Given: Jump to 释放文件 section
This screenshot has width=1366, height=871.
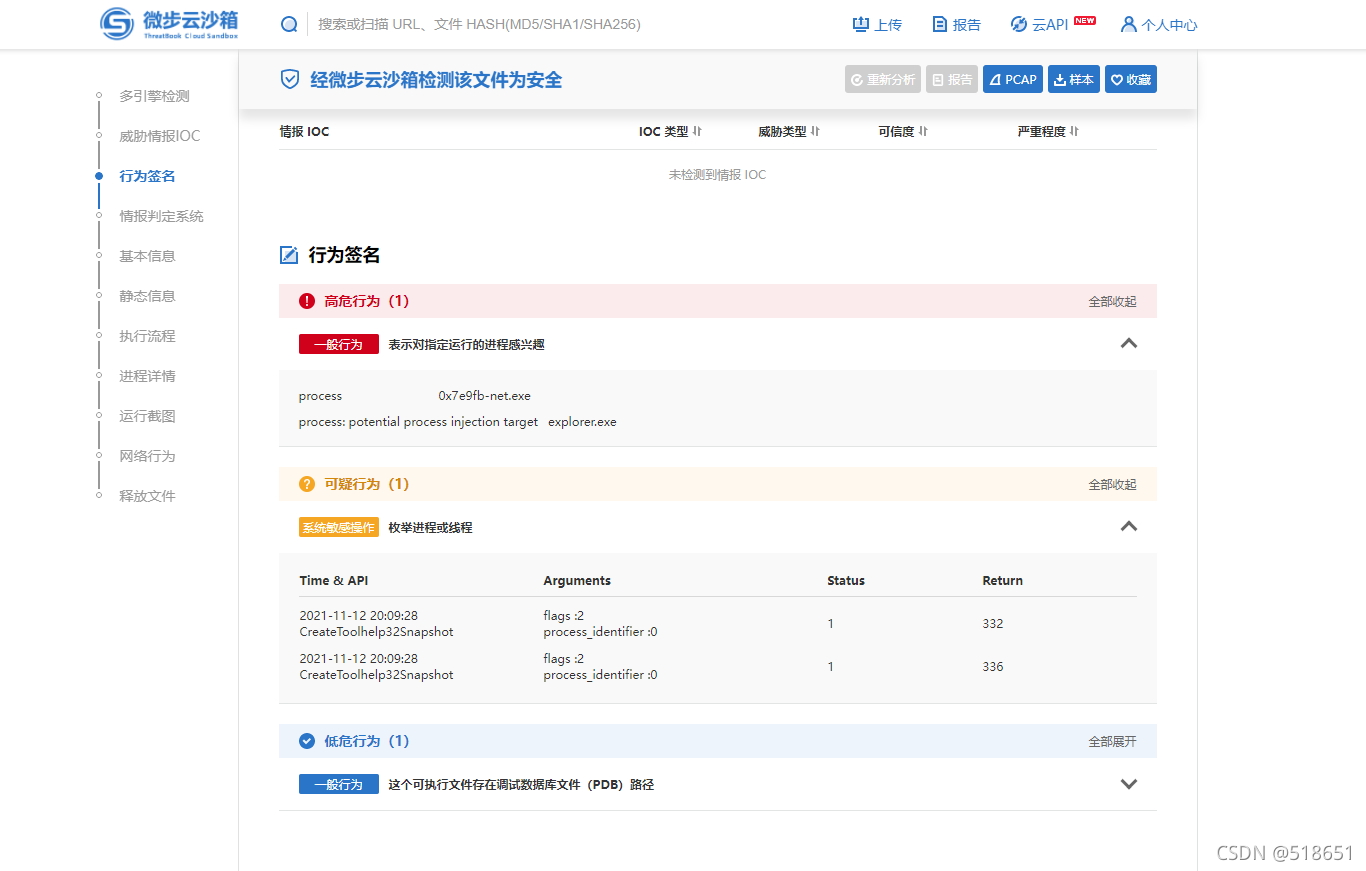Looking at the screenshot, I should [x=147, y=496].
